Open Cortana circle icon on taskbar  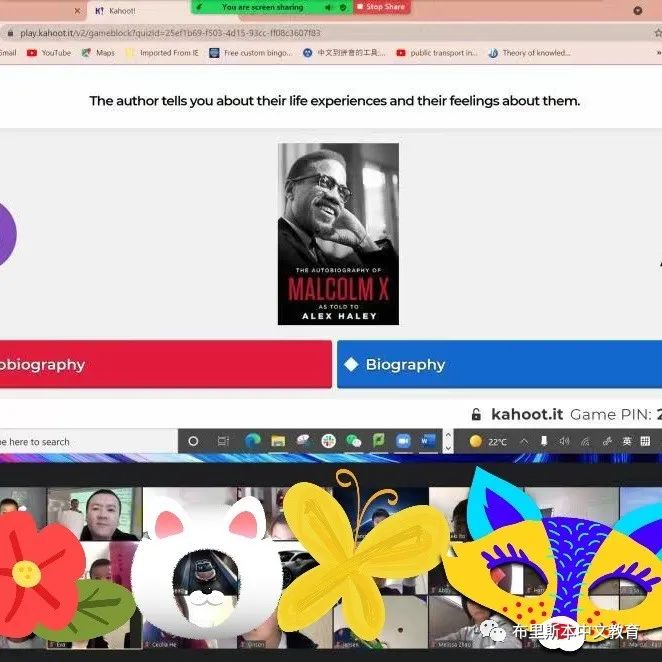[193, 441]
